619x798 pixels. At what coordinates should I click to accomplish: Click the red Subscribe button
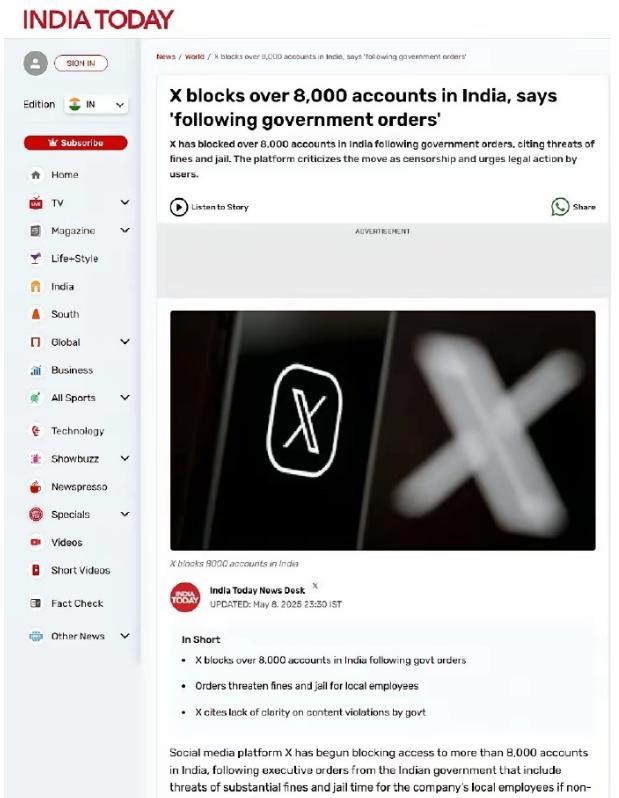75,143
